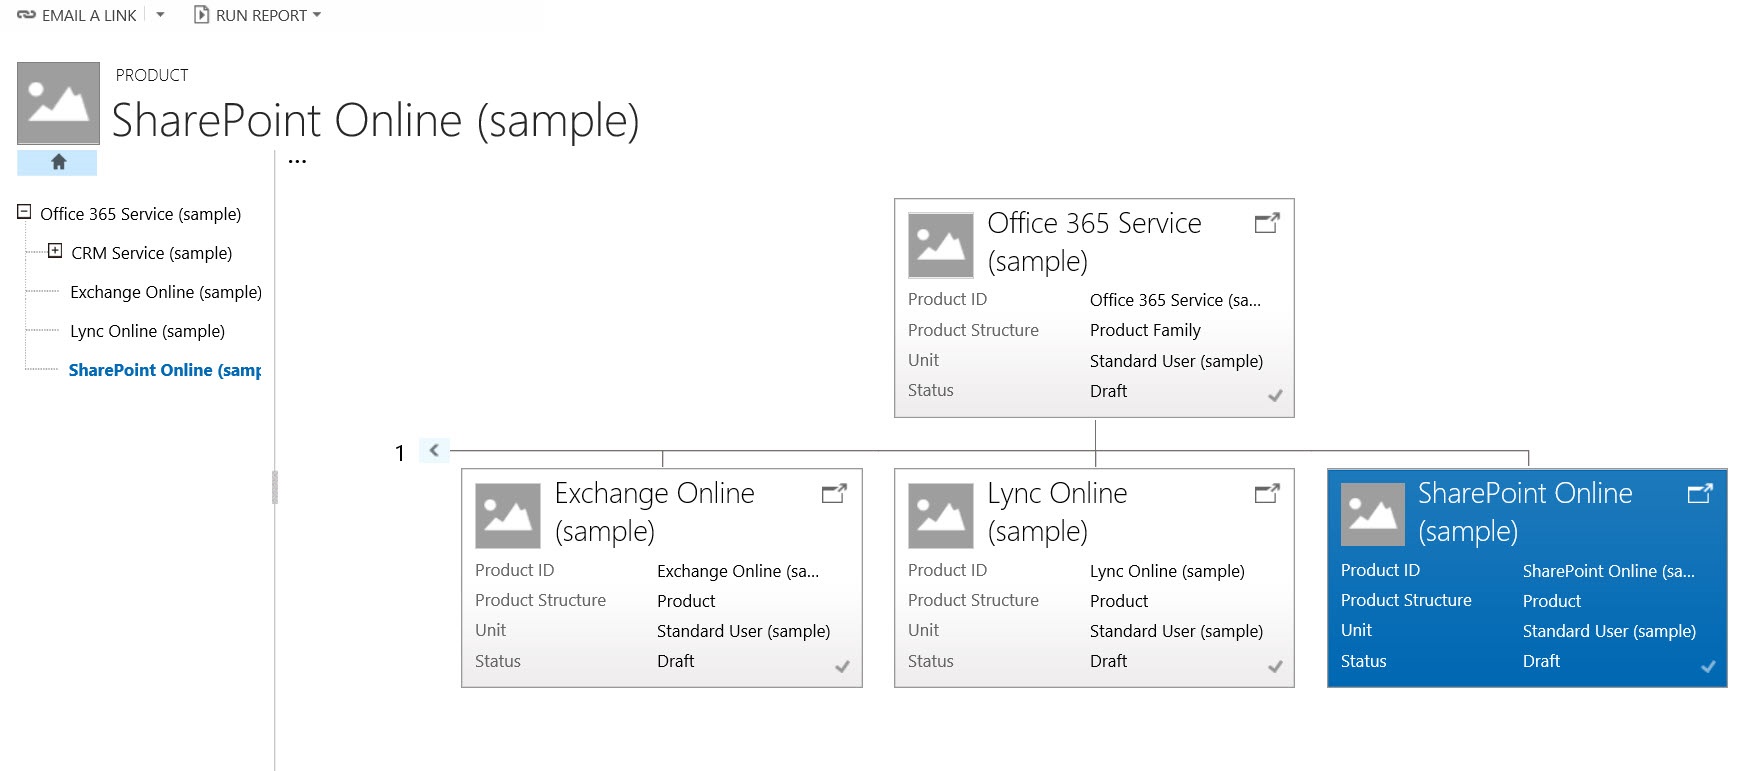Click the Lync Online tile image placeholder
Screen dimensions: 1749x771
click(940, 516)
